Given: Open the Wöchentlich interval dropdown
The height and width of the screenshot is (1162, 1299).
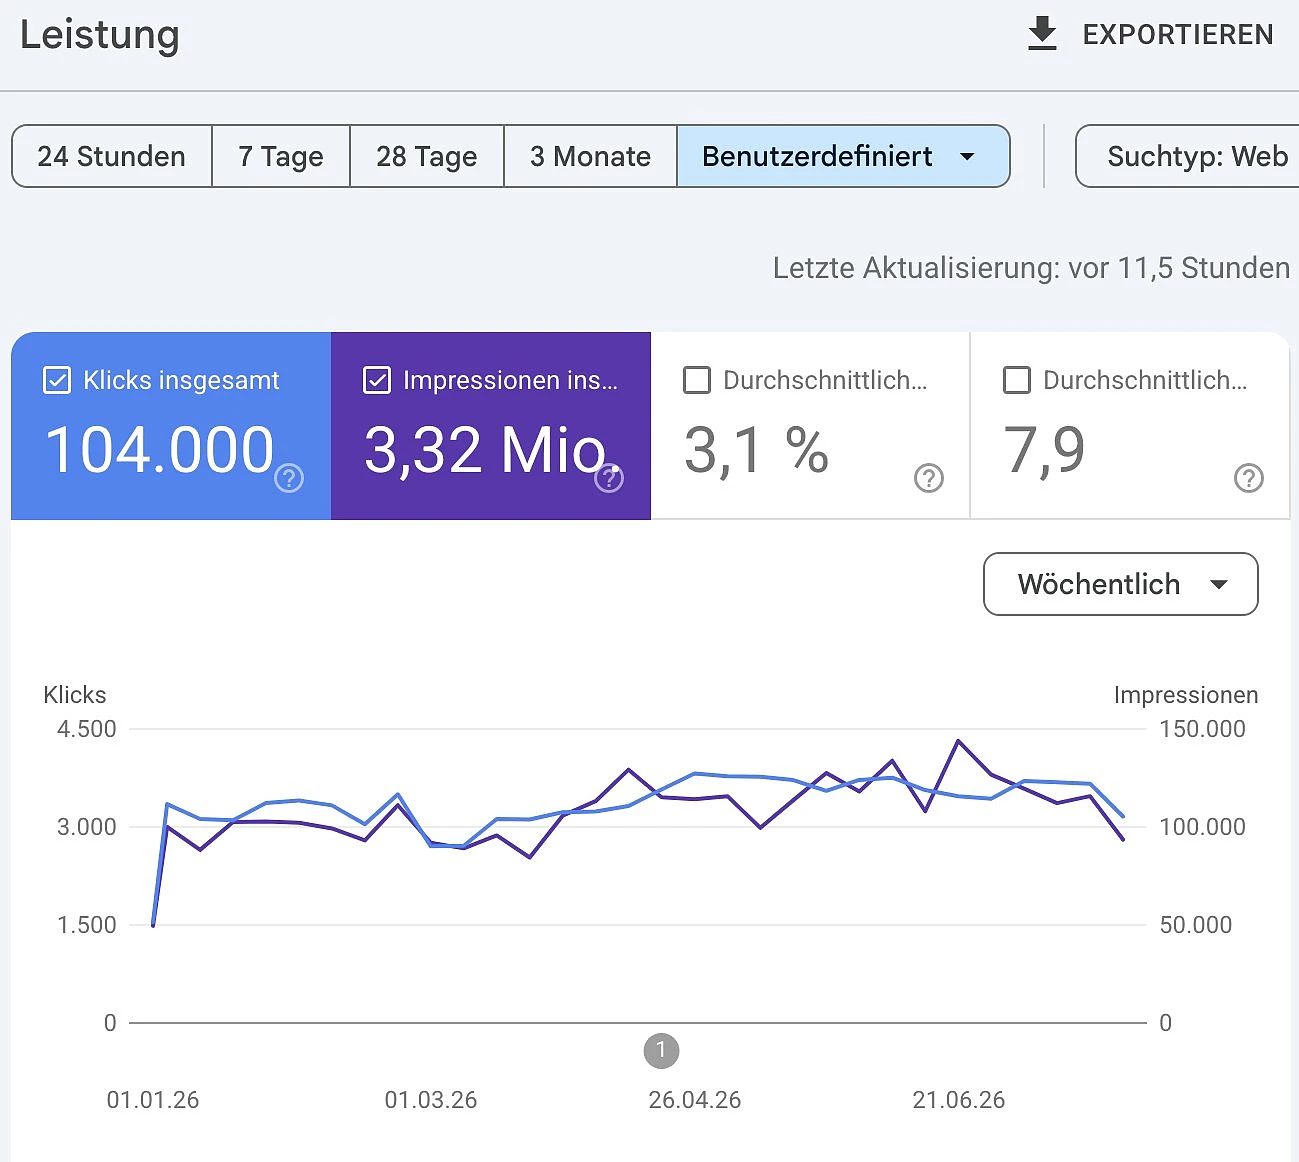Looking at the screenshot, I should 1121,584.
